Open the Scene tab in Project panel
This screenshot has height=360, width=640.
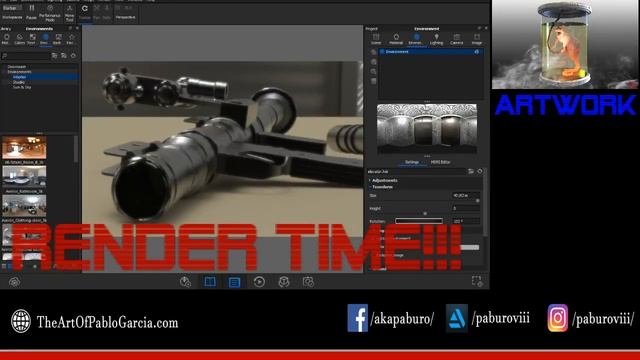click(376, 40)
